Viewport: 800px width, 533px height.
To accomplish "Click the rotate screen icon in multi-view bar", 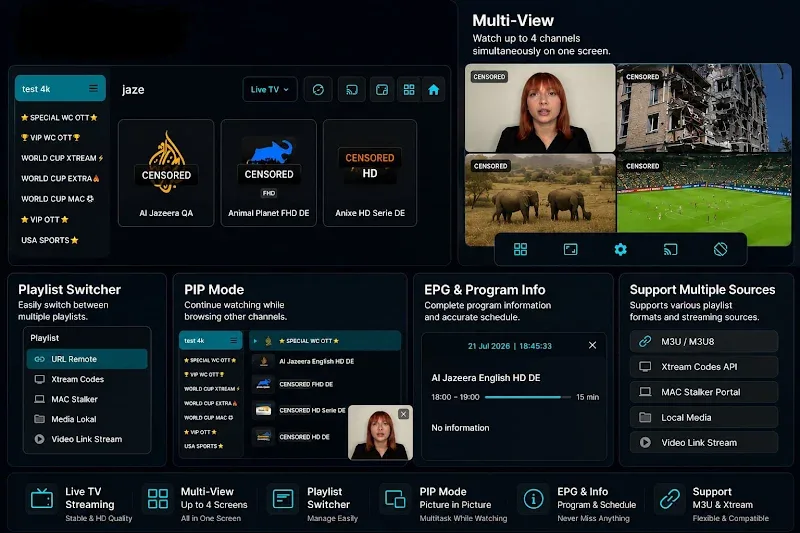I will click(720, 249).
